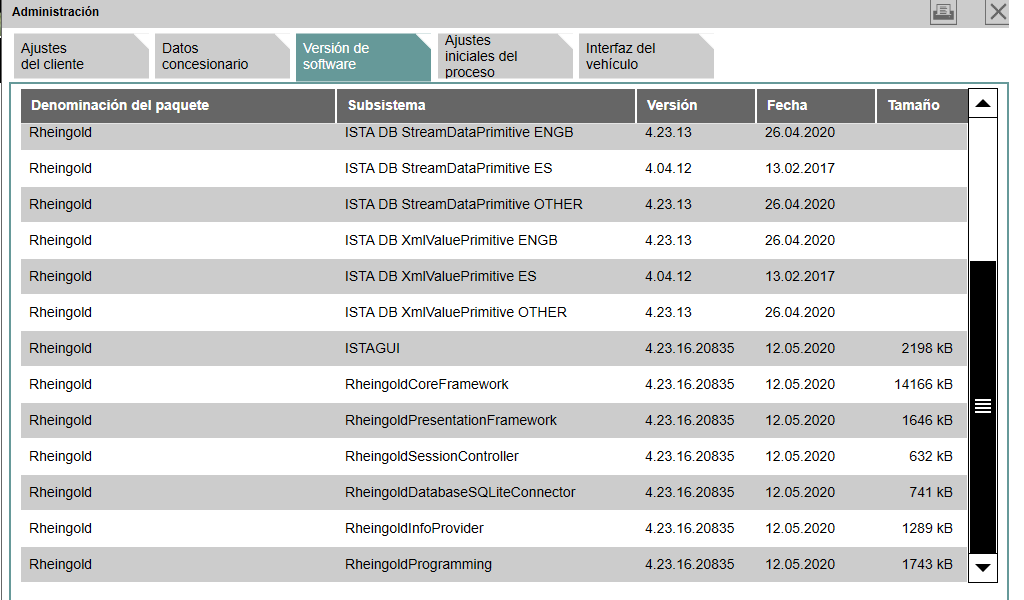
Task: Go to Interfaz del vehículo tab
Action: point(647,56)
